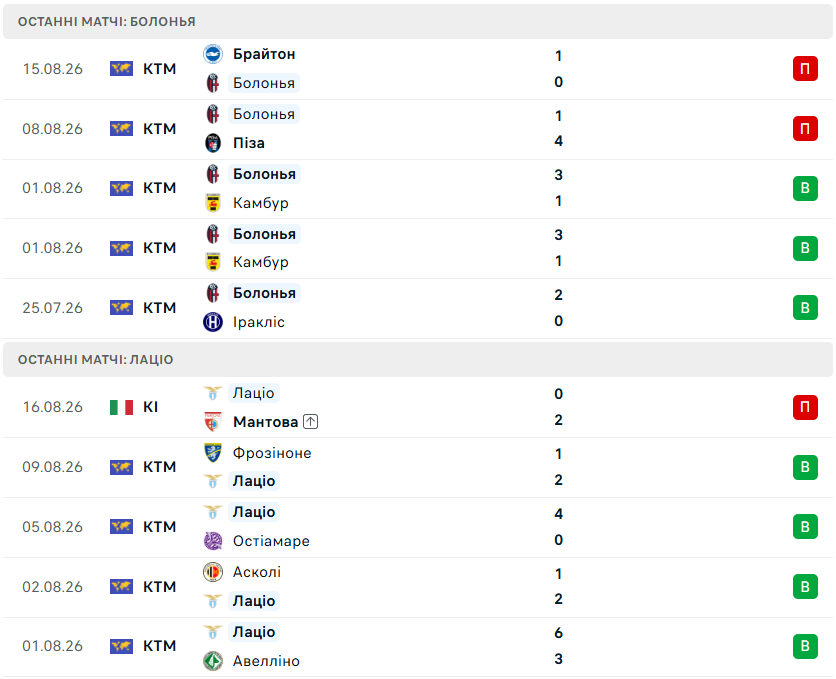Screen dimensions: 836x679
Task: Click the Ascoli club crest
Action: click(213, 572)
